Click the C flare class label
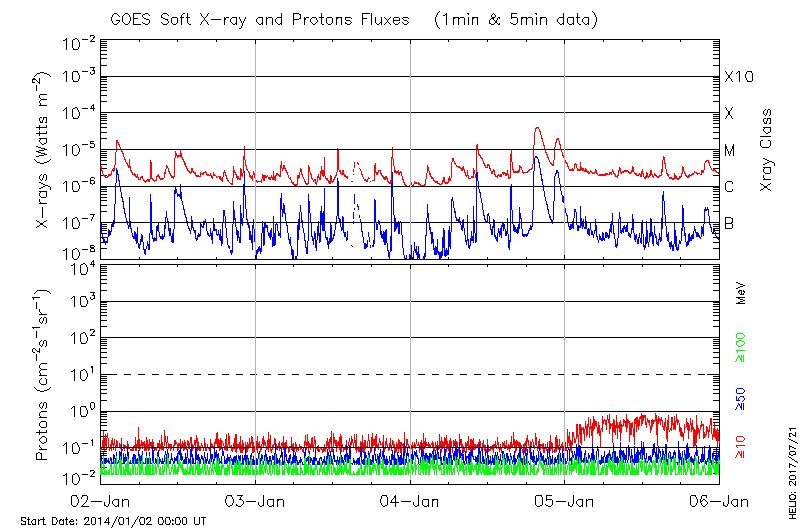The height and width of the screenshot is (530, 800). click(729, 187)
